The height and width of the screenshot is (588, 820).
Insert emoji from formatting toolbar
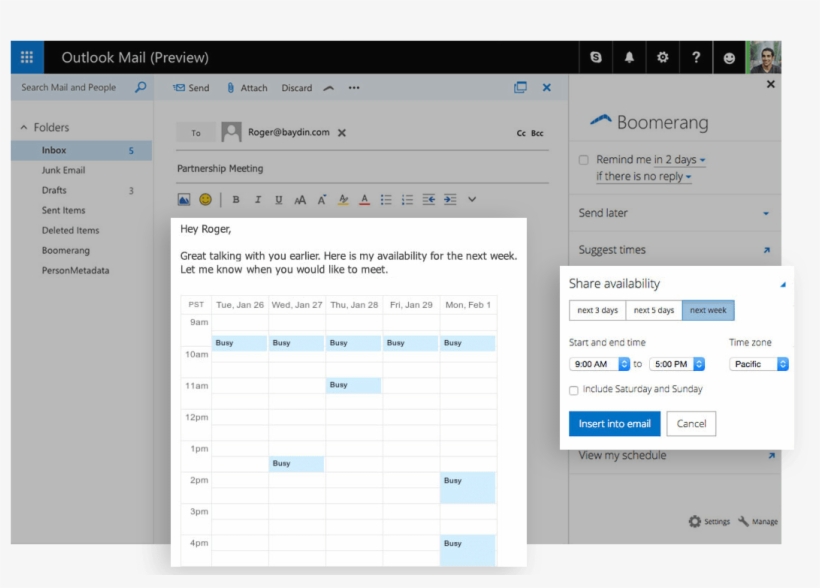[x=206, y=199]
